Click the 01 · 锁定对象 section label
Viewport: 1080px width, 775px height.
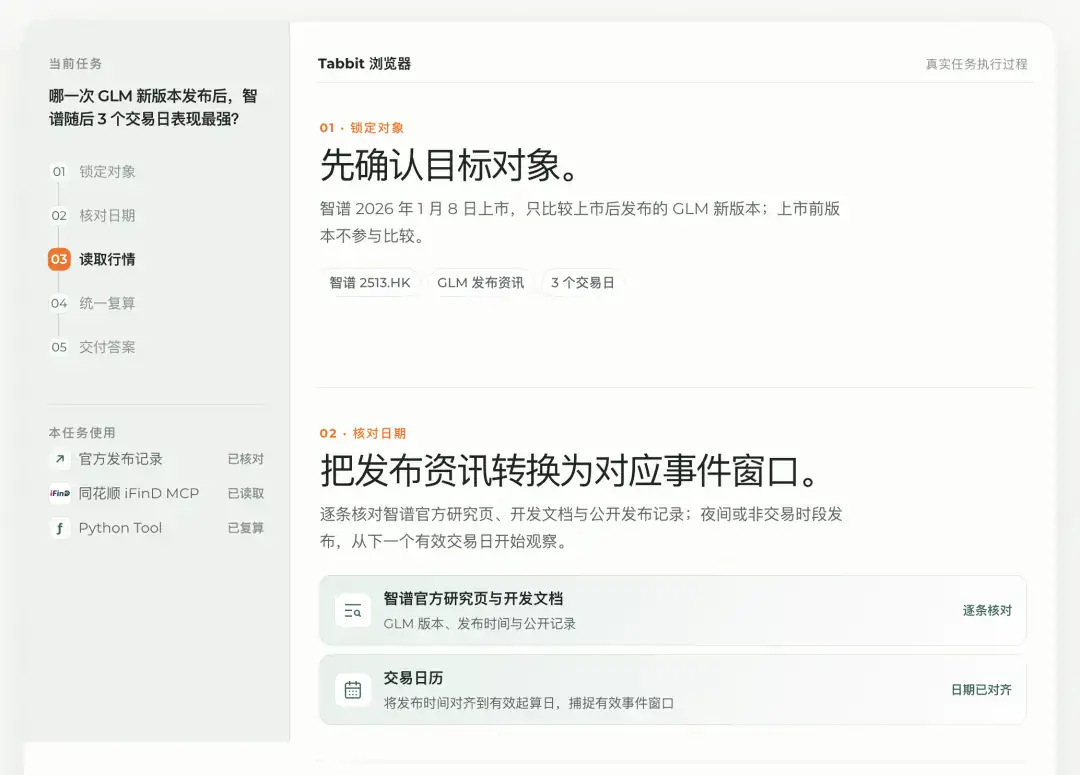pos(362,127)
